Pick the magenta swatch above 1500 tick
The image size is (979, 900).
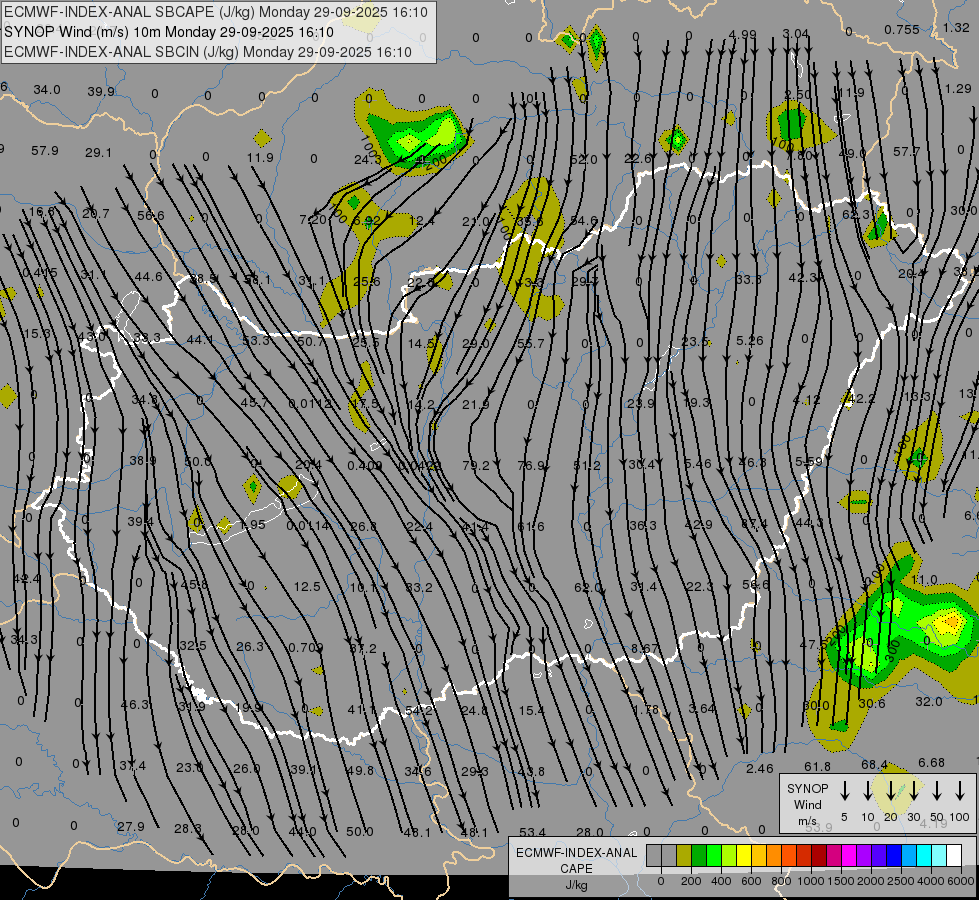click(849, 856)
